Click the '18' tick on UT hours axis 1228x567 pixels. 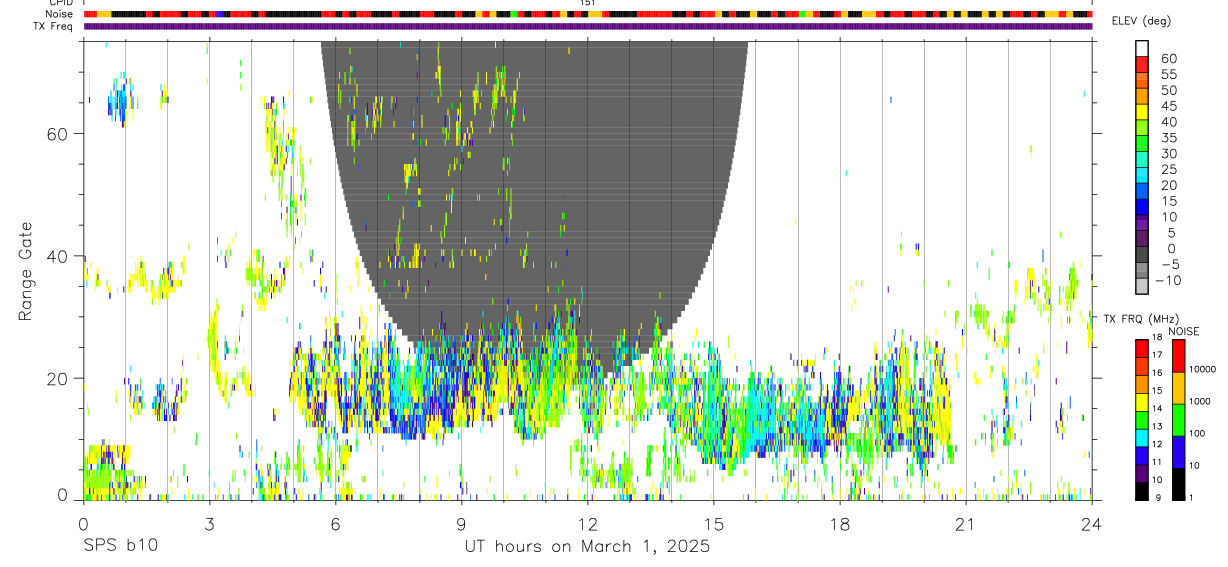(x=840, y=522)
